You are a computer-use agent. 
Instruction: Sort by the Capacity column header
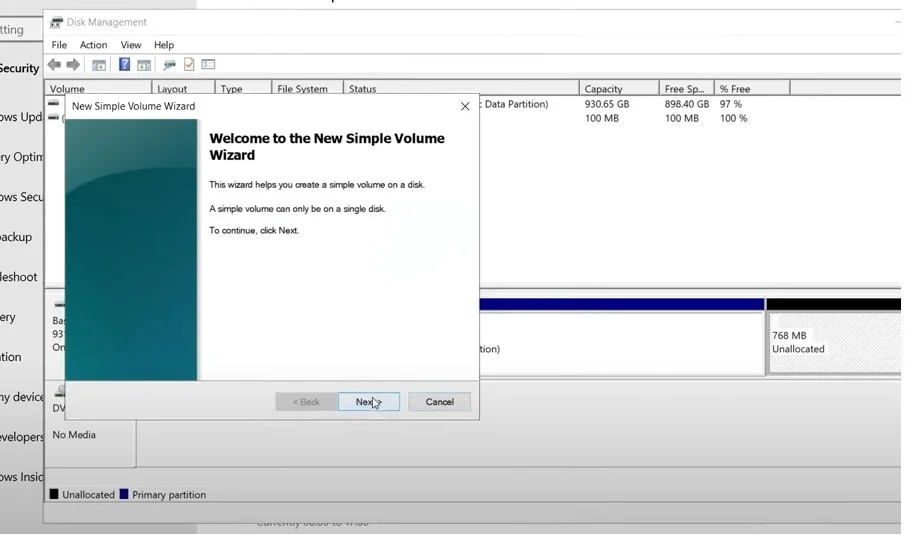[619, 89]
